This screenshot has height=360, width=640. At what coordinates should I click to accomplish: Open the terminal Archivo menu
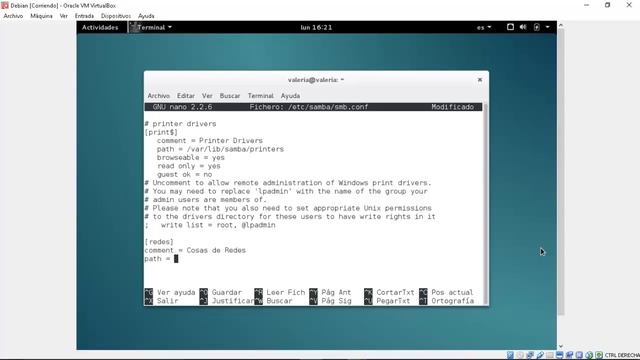point(158,96)
